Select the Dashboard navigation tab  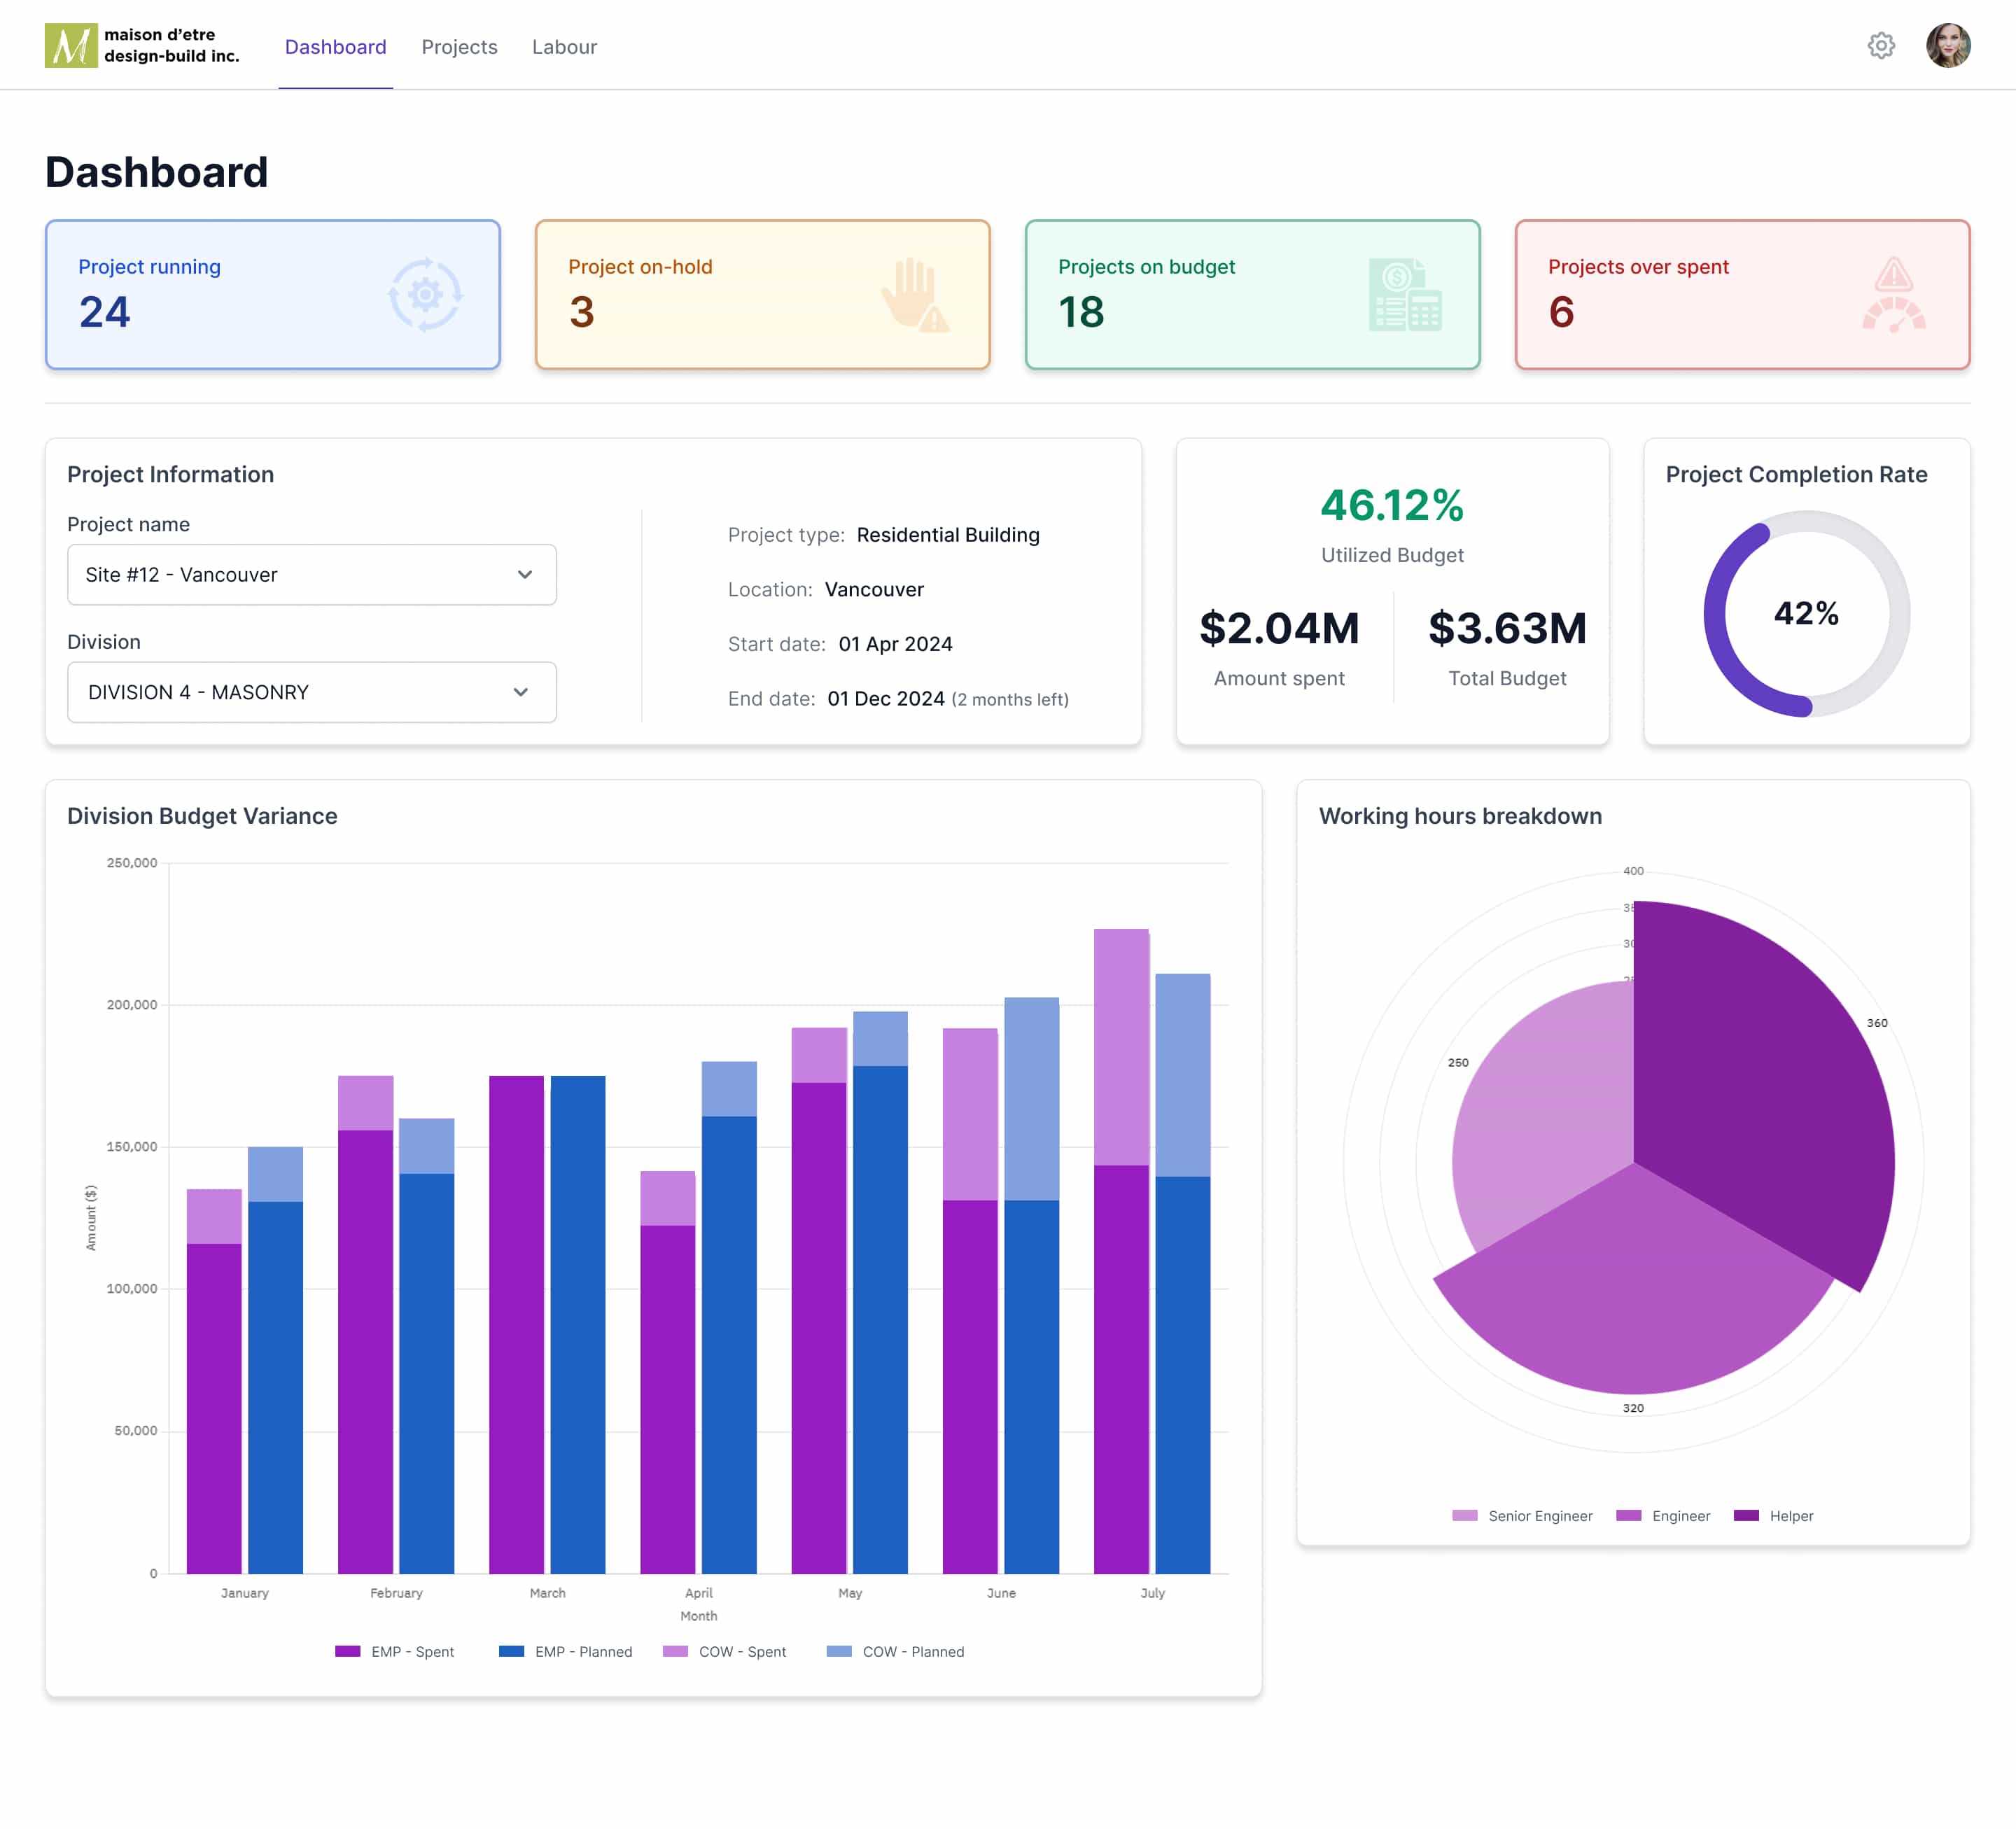click(335, 47)
